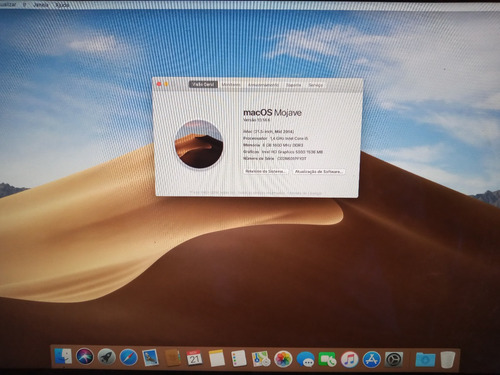The width and height of the screenshot is (500, 375).
Task: Click the Memória 8 GB 1600 MHz DDR3 line
Action: click(x=273, y=145)
